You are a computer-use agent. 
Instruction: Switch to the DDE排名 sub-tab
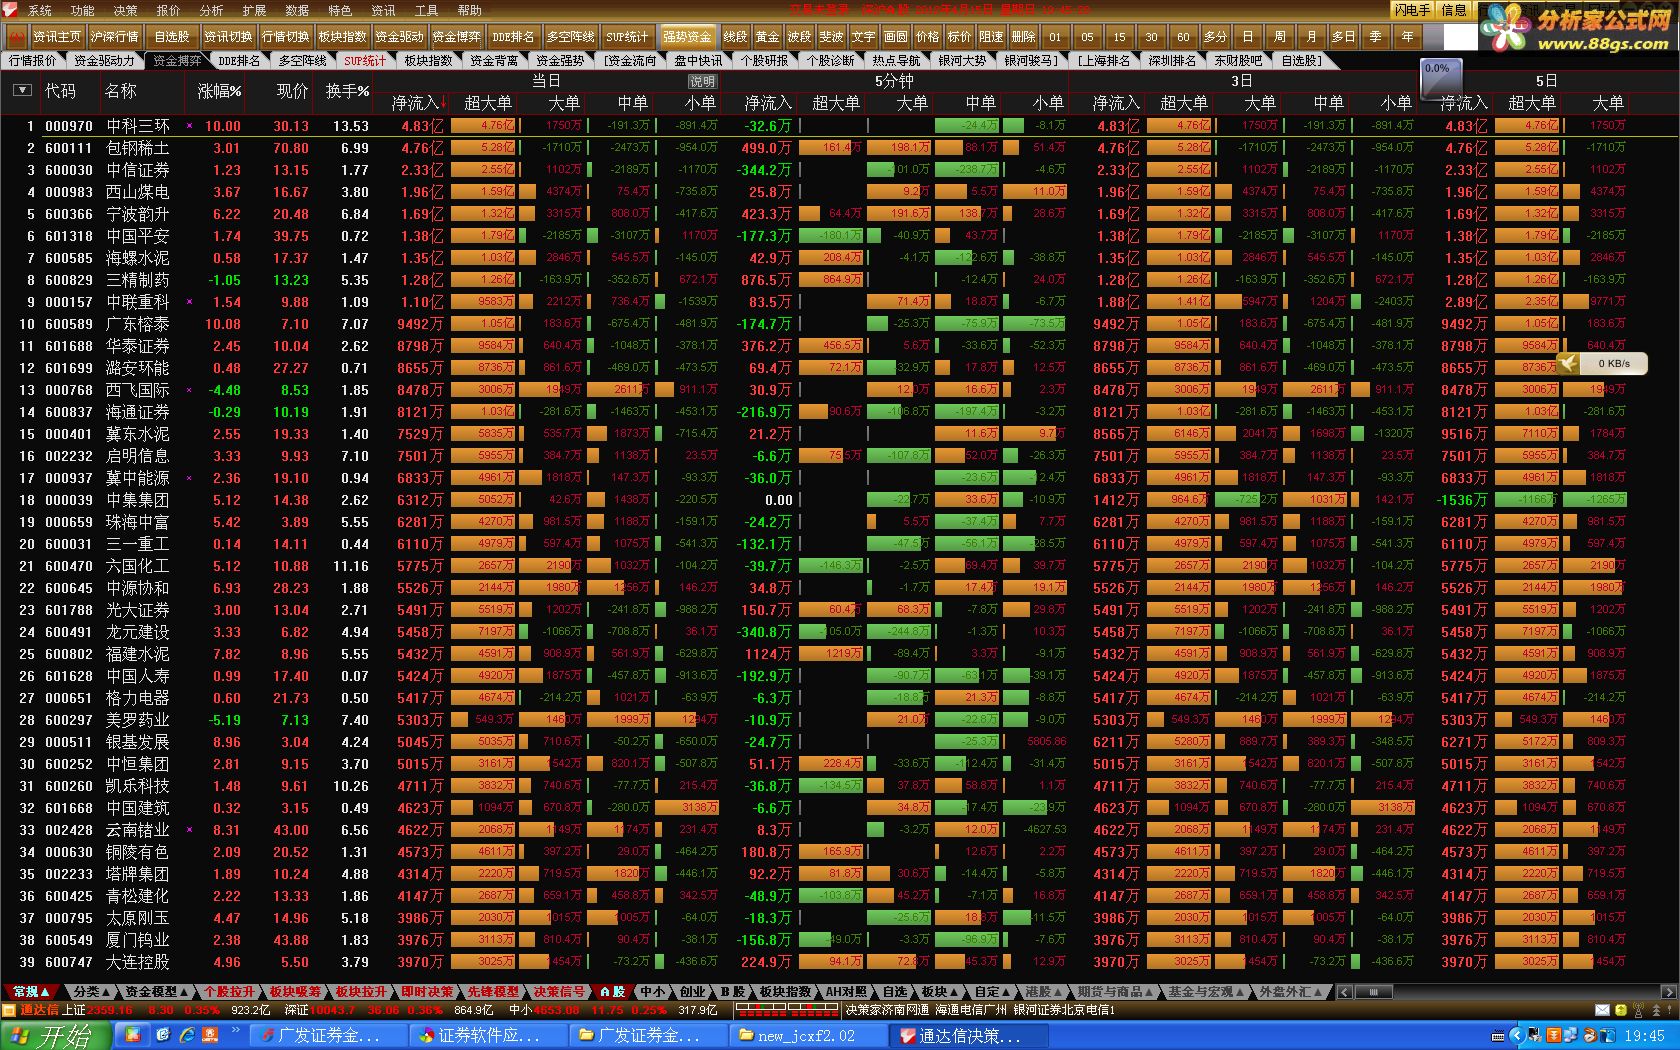tap(239, 61)
